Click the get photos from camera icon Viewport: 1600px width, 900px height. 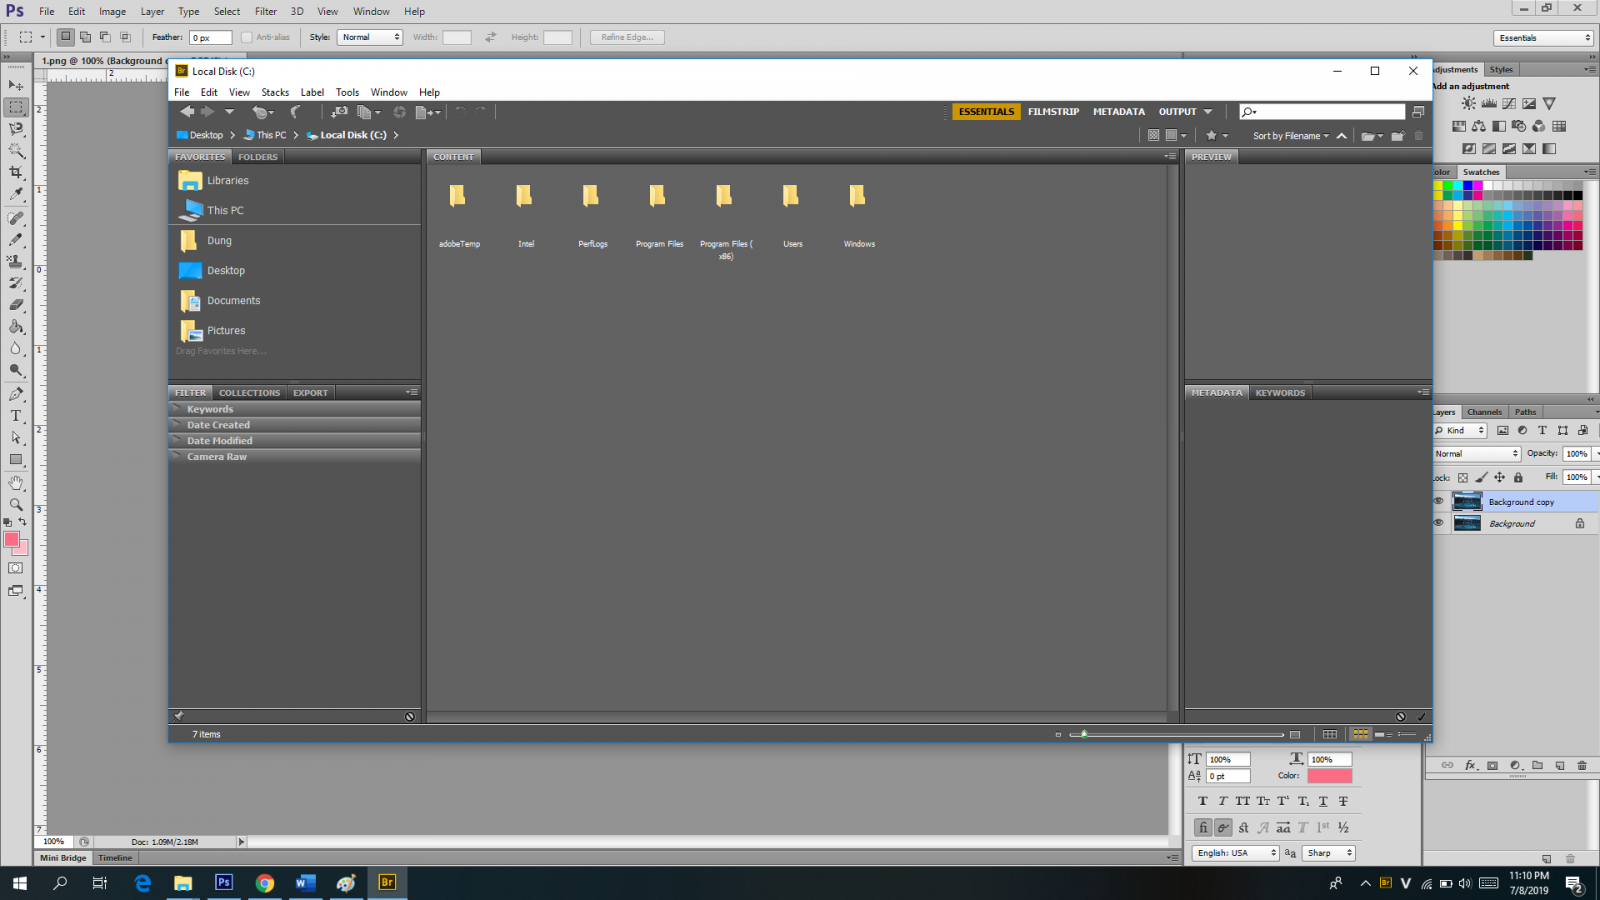click(339, 112)
